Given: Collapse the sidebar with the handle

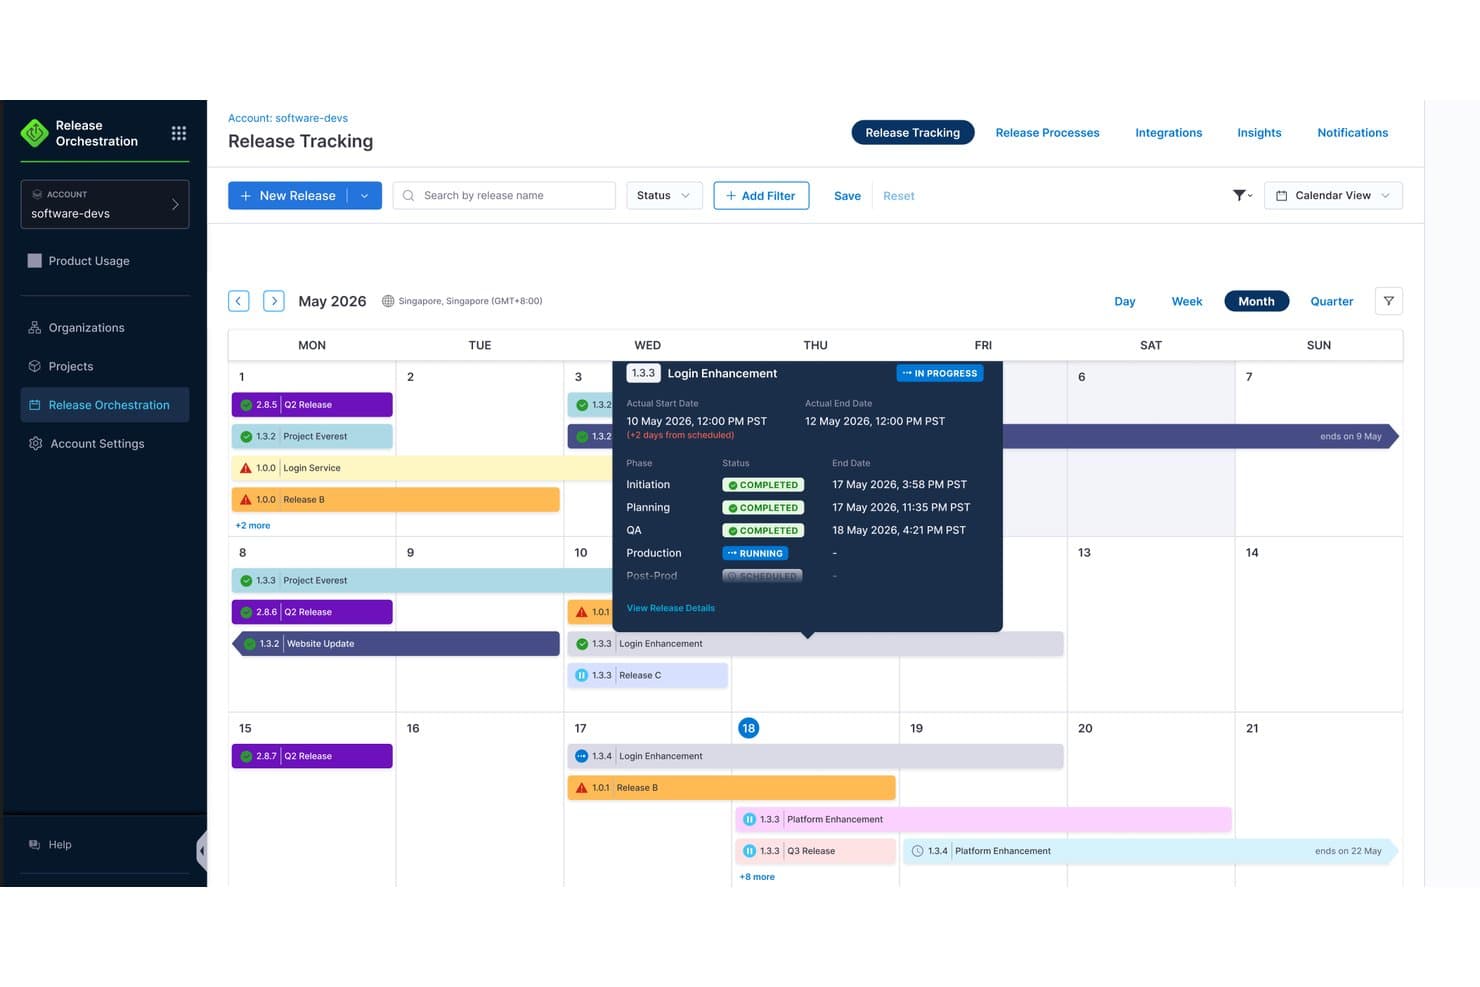Looking at the screenshot, I should click(x=202, y=851).
